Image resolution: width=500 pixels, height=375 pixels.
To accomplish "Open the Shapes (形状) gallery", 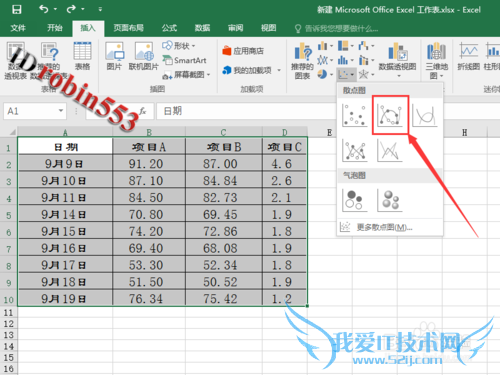I will coord(179,46).
